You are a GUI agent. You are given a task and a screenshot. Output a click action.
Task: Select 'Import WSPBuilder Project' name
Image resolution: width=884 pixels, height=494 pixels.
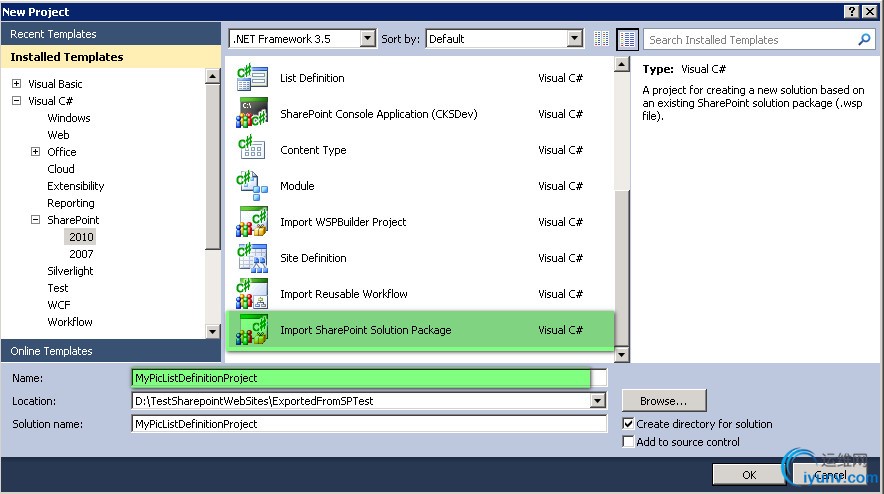pyautogui.click(x=343, y=222)
